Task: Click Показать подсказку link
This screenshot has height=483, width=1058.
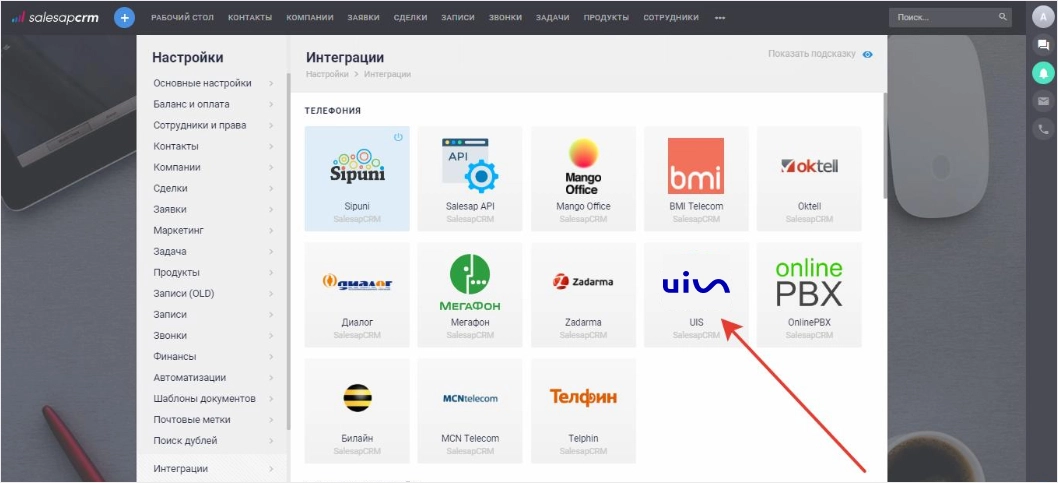Action: 811,53
